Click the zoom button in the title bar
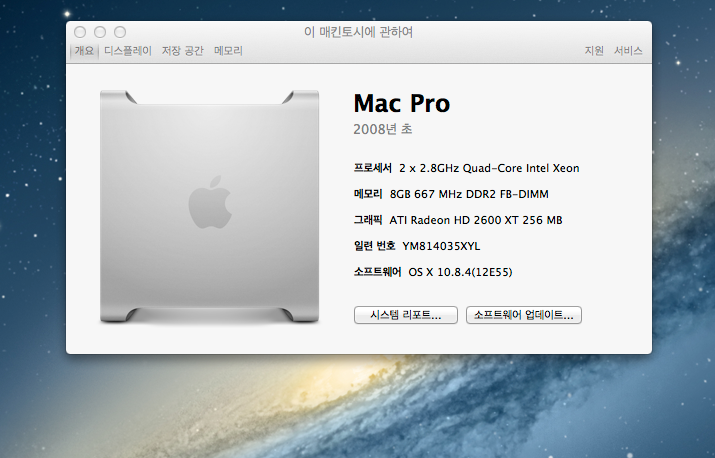 (120, 33)
